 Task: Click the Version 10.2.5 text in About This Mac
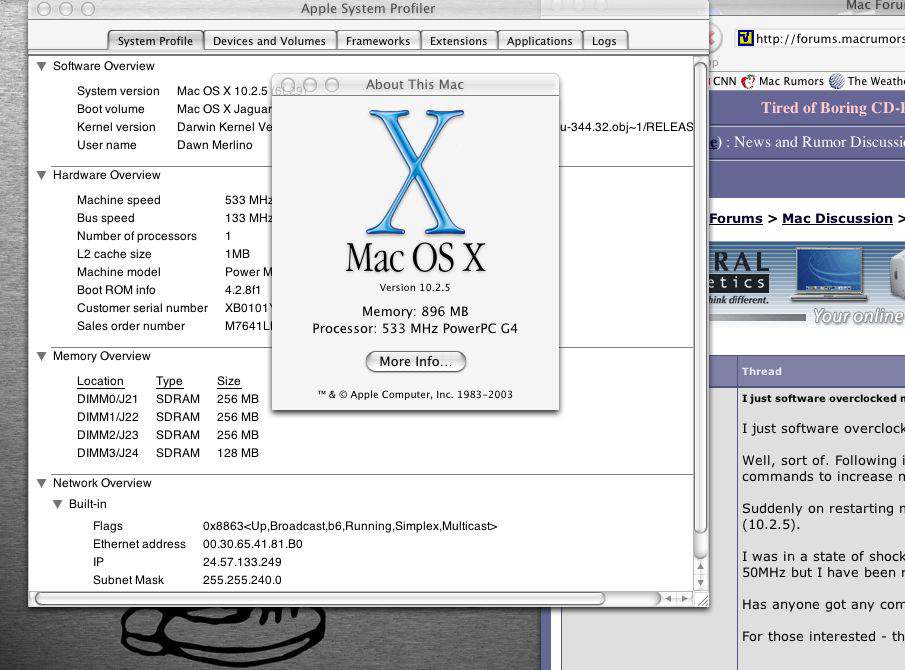pos(414,287)
